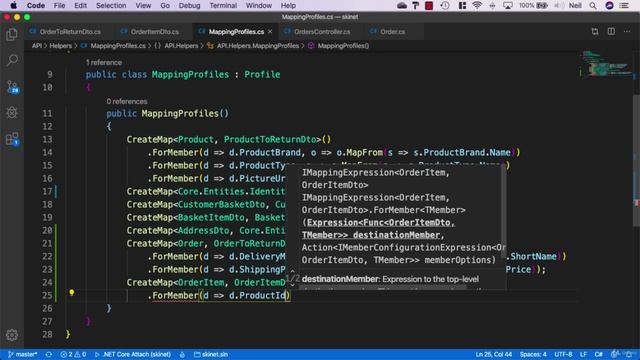Click ProductToReturnDto on line 13

point(270,140)
